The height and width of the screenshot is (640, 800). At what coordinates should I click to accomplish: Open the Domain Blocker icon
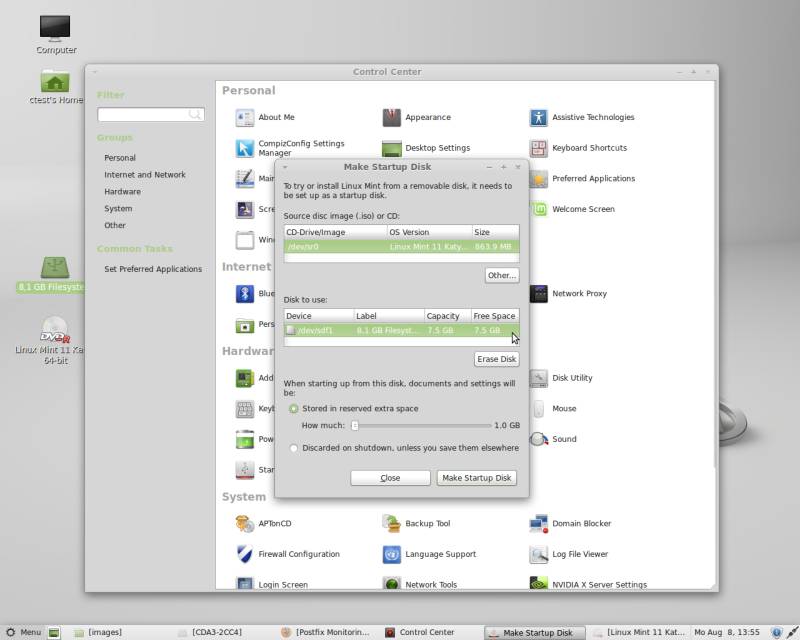[x=539, y=523]
